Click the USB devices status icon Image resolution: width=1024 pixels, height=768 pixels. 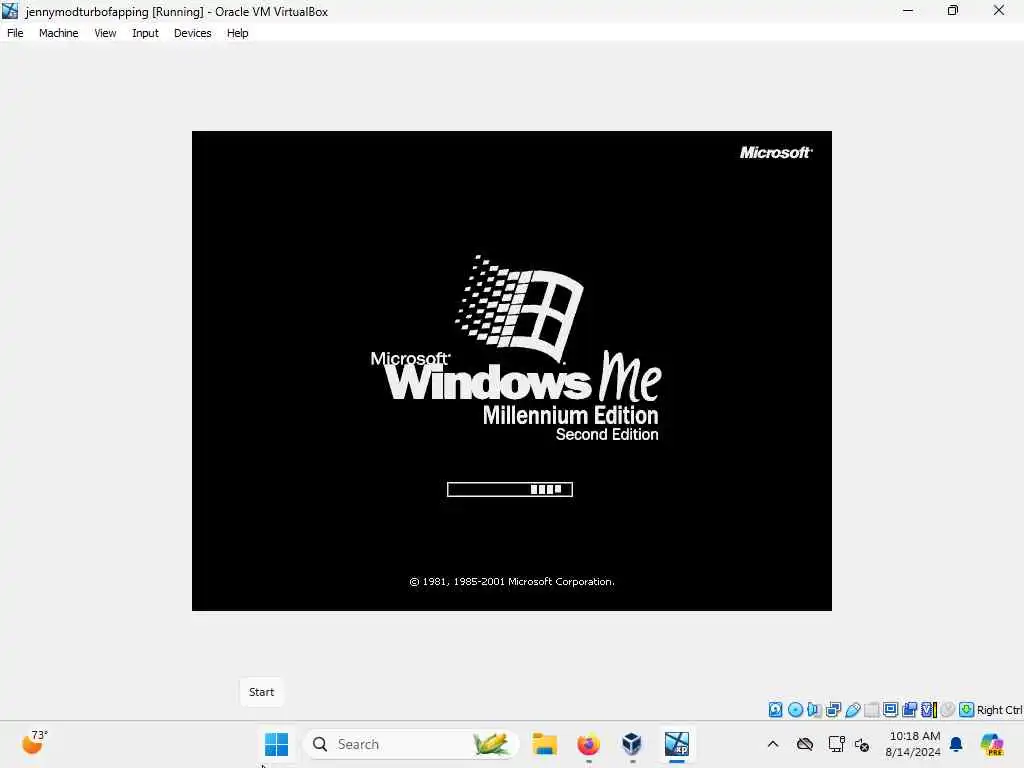tap(852, 710)
